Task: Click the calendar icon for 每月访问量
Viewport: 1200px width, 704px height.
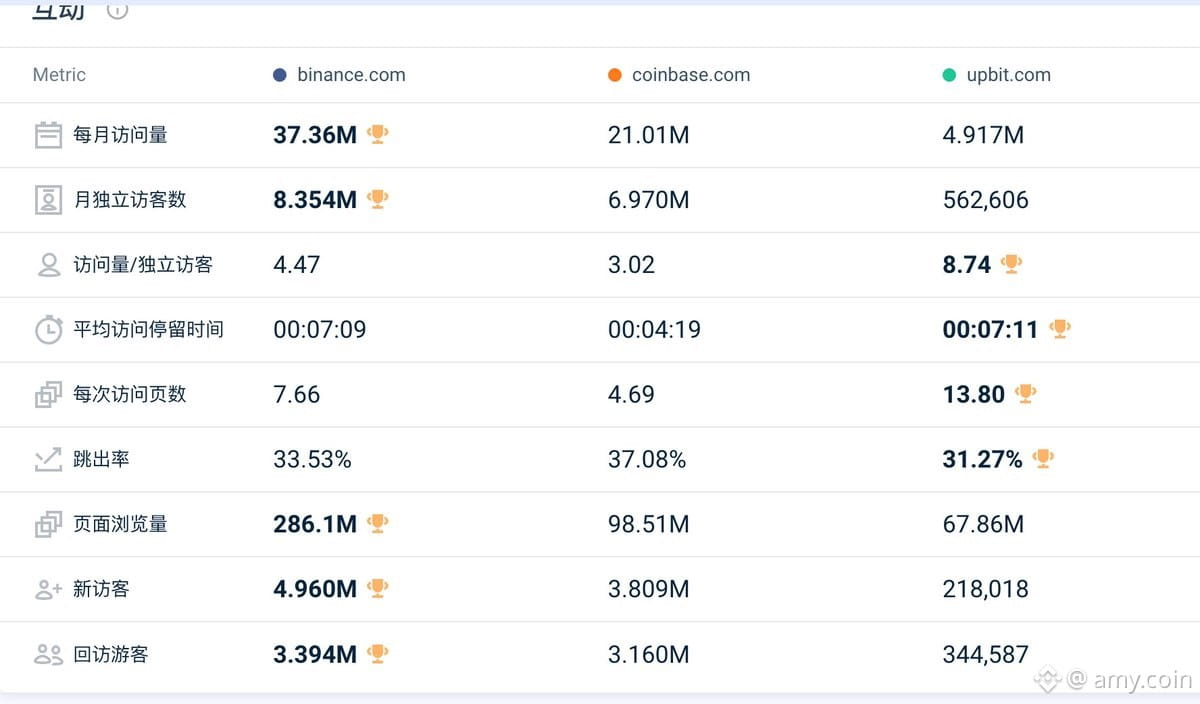Action: pyautogui.click(x=48, y=135)
